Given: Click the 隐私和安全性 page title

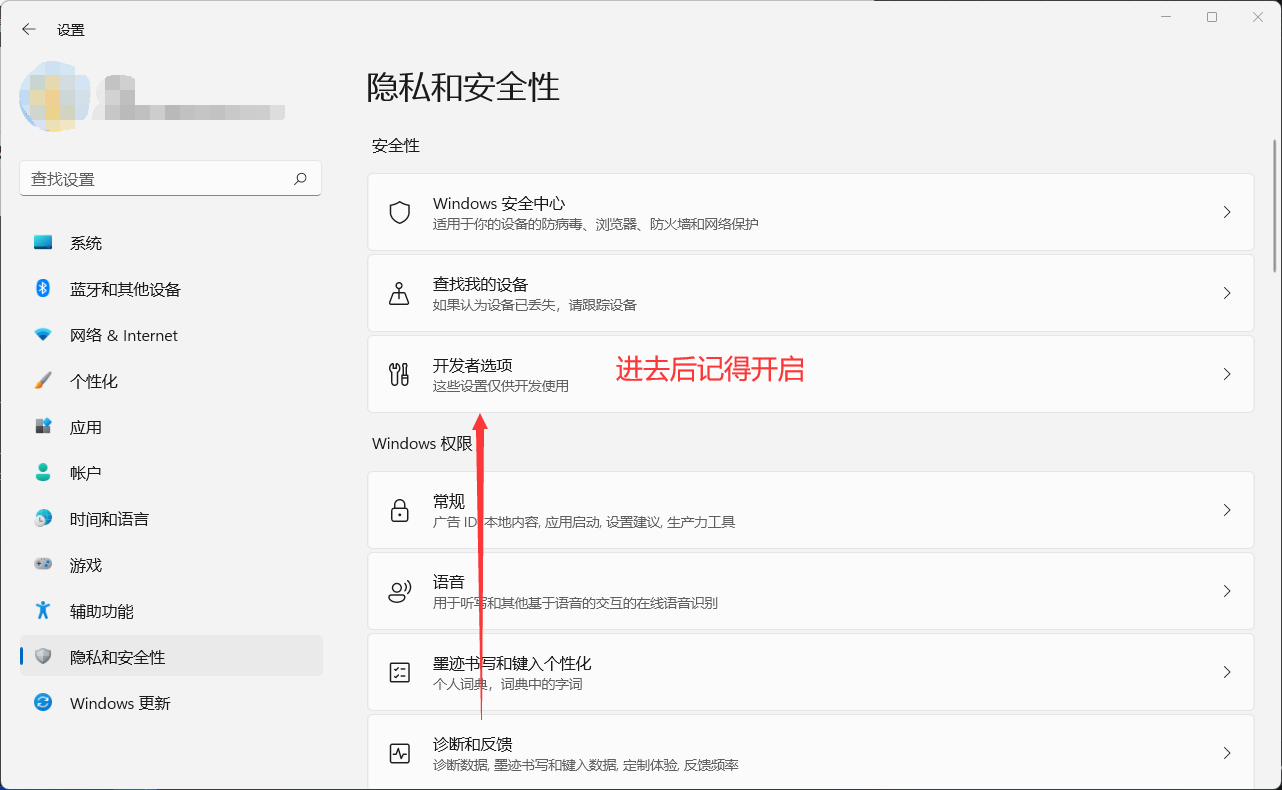Looking at the screenshot, I should [463, 87].
